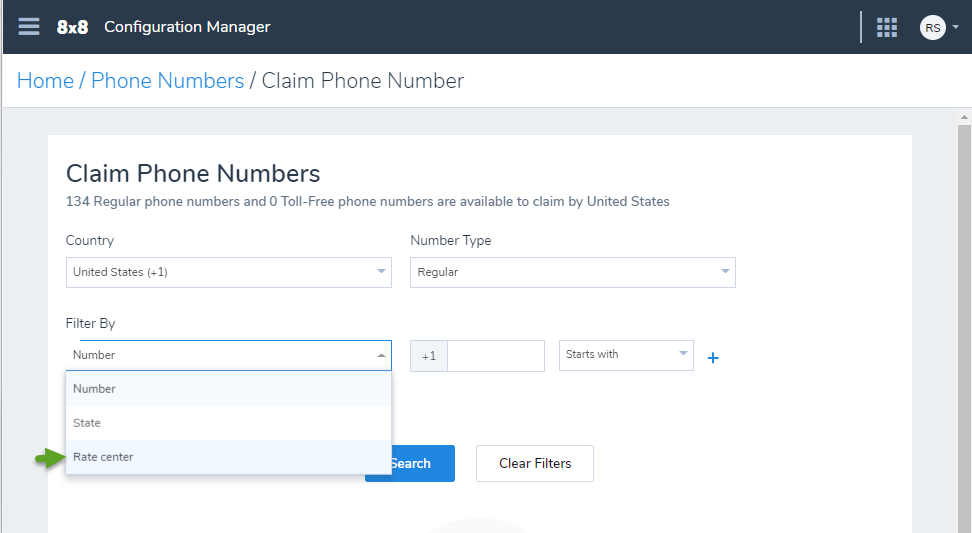Choose Number from filter list
Screen dimensions: 972x533
point(229,389)
